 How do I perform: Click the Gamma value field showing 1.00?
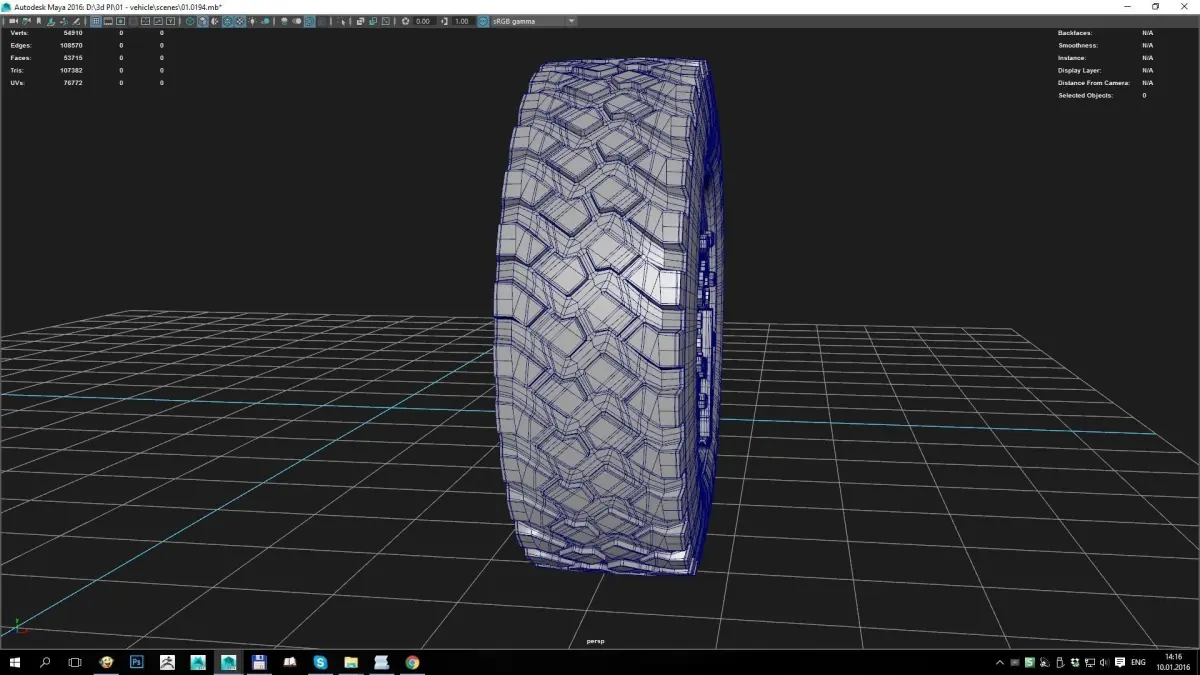tap(463, 21)
